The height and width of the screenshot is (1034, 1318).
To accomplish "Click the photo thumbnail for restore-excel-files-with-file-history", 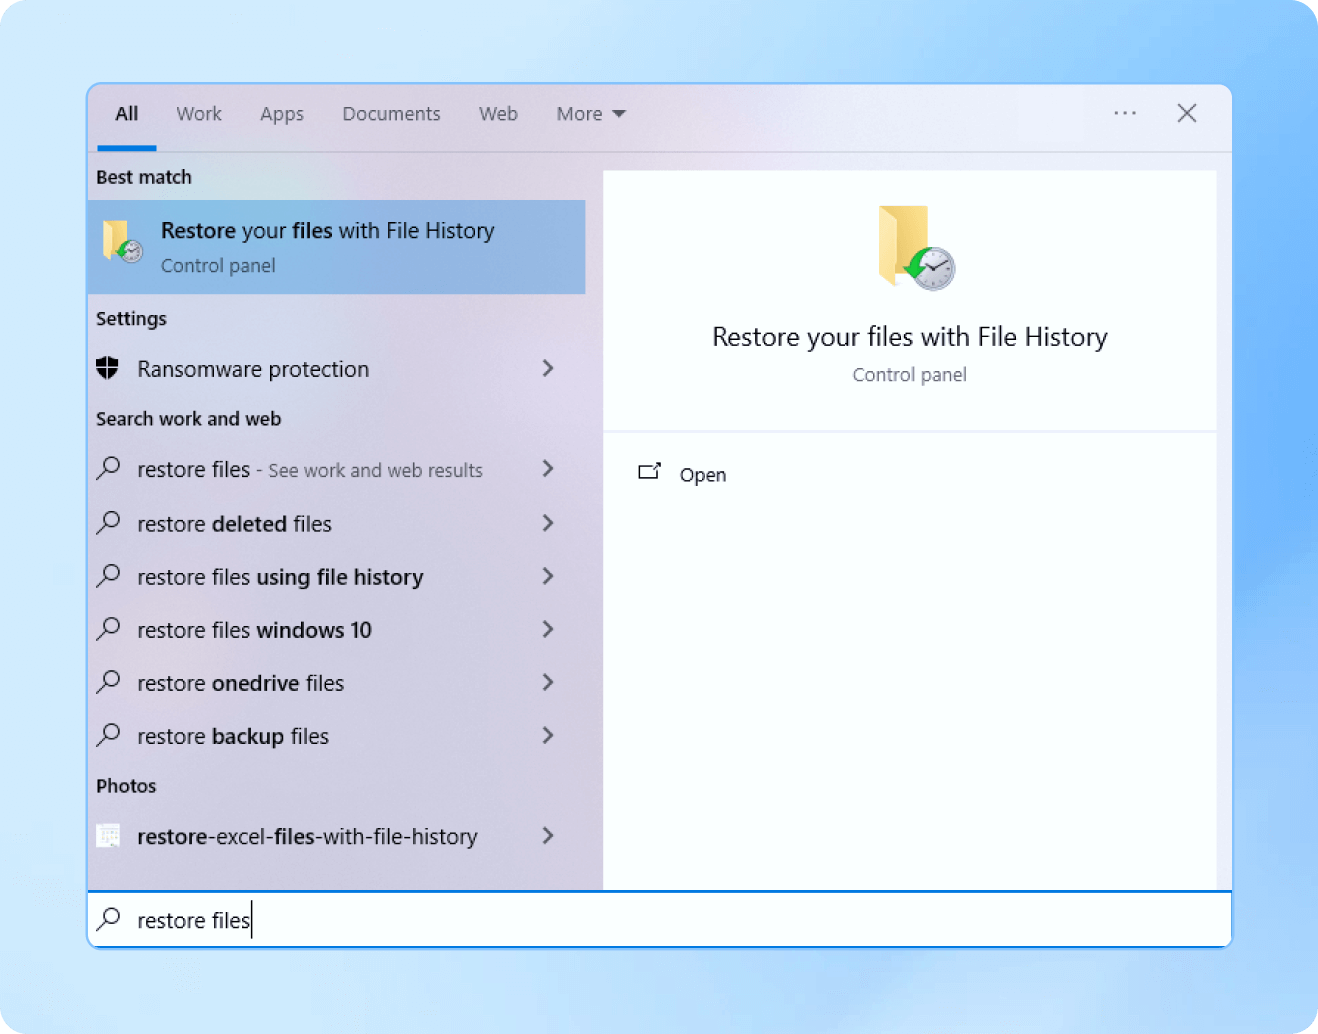I will click(x=108, y=835).
